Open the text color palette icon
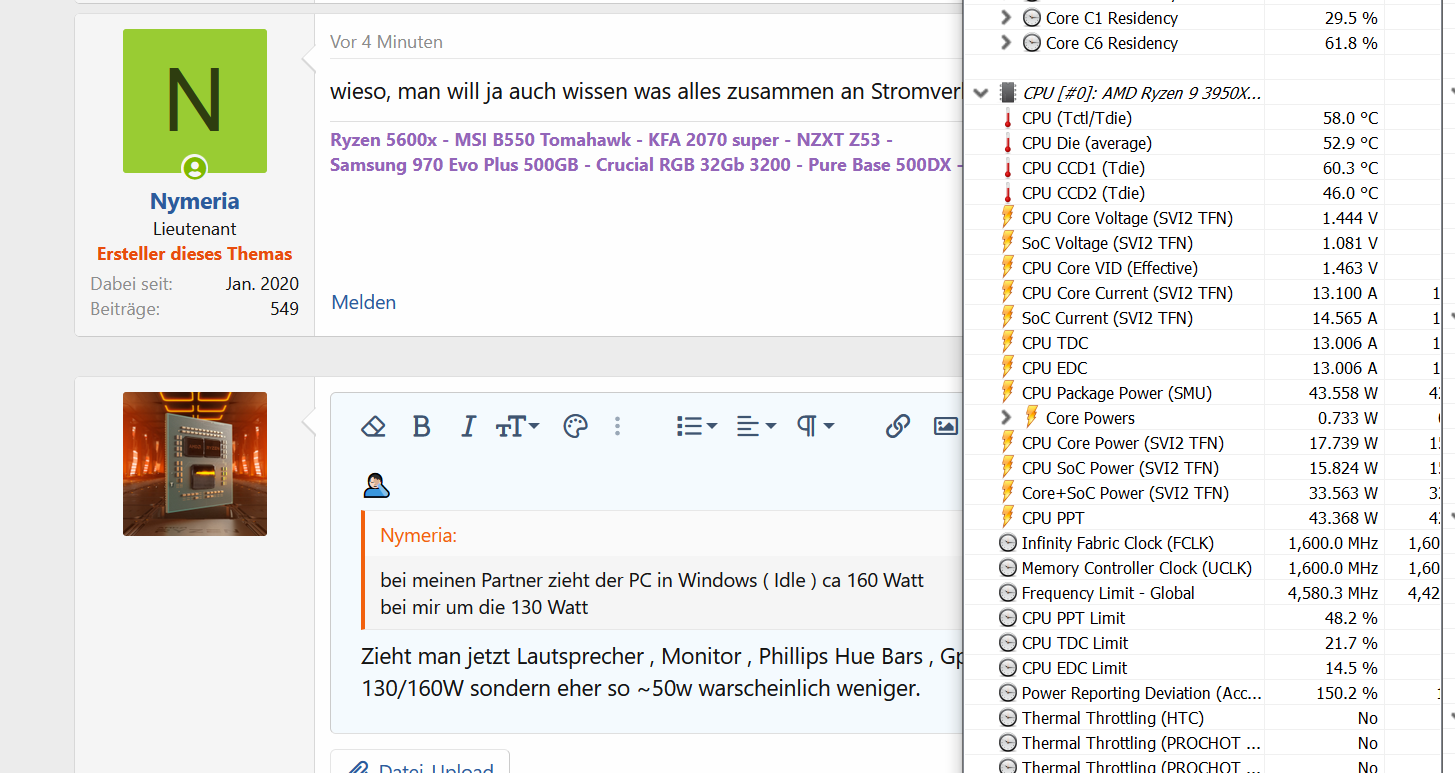The width and height of the screenshot is (1455, 773). [575, 427]
